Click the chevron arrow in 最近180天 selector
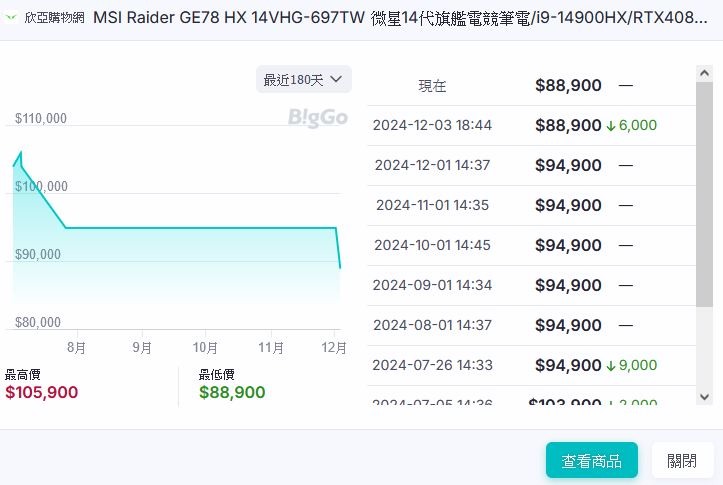723x485 pixels. (x=335, y=79)
